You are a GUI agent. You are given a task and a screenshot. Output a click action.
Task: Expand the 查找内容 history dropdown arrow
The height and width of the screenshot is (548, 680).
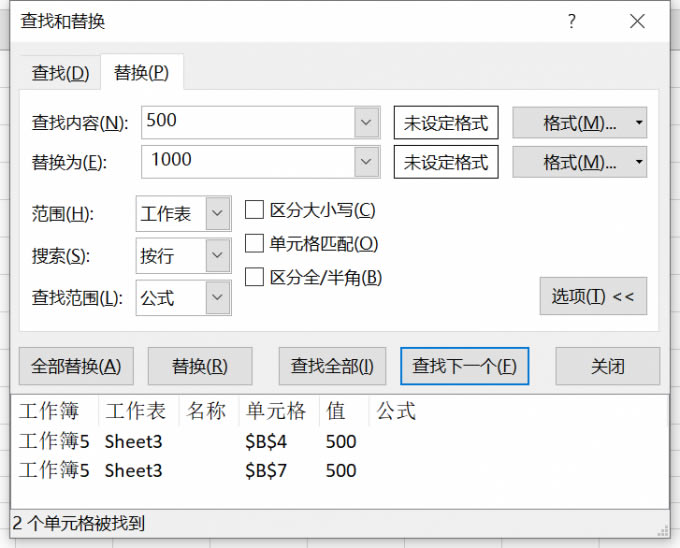coord(366,123)
